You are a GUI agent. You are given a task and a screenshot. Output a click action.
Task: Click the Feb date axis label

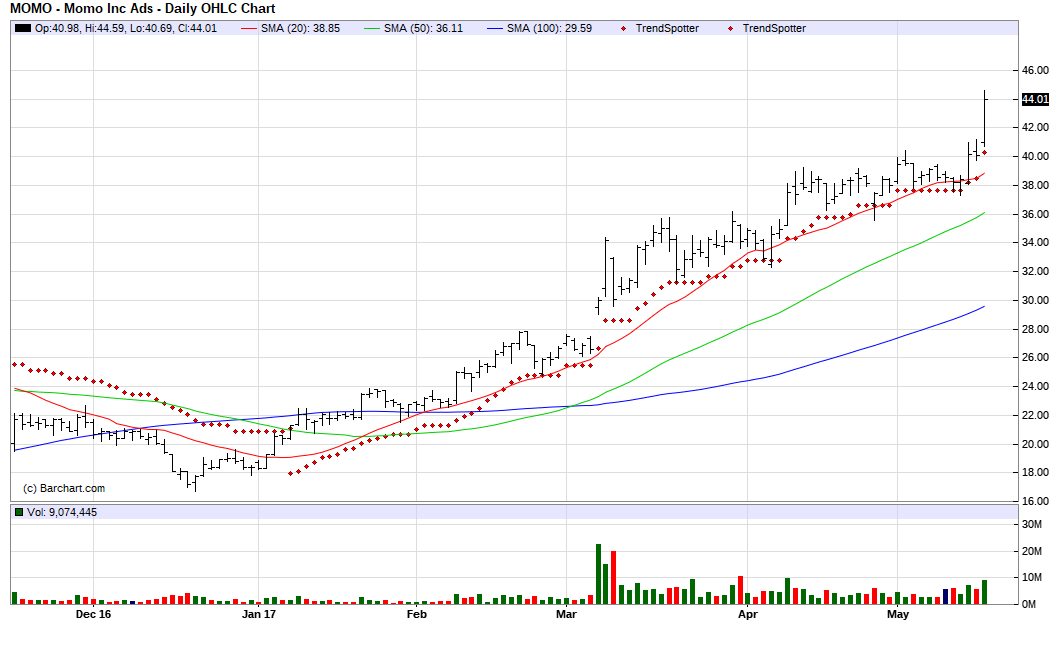click(416, 615)
